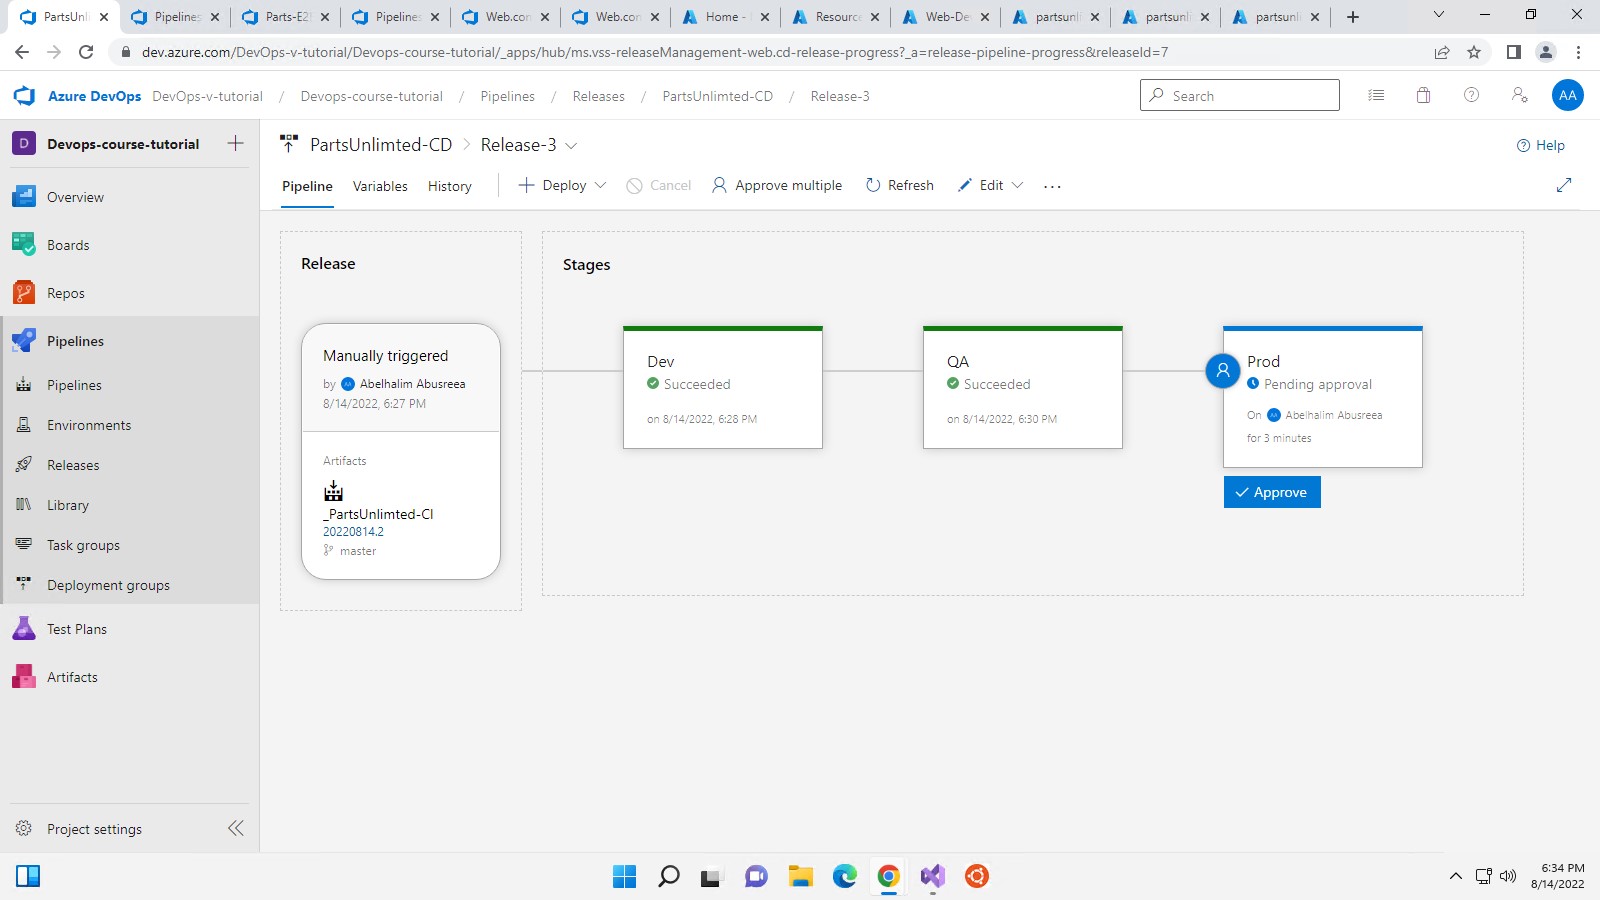Open the Pipelines sub-item under Pipelines
This screenshot has height=900, width=1600.
[74, 385]
